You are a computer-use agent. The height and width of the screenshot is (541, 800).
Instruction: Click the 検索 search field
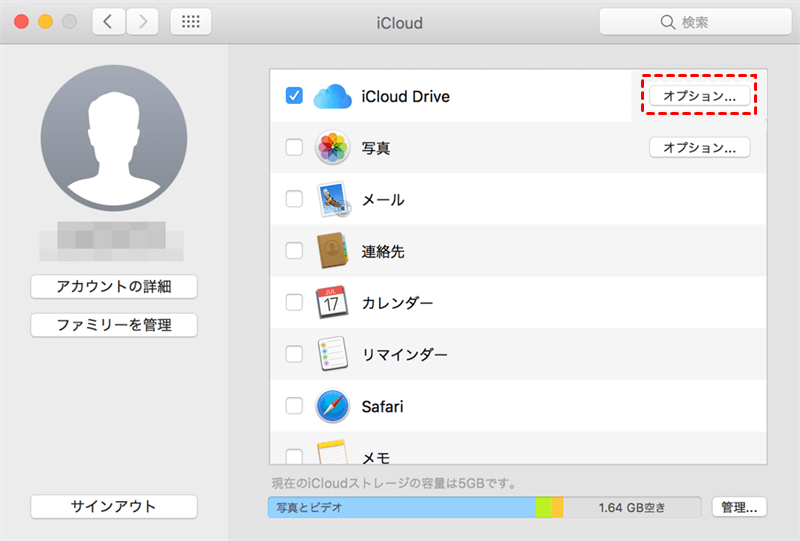(x=689, y=22)
